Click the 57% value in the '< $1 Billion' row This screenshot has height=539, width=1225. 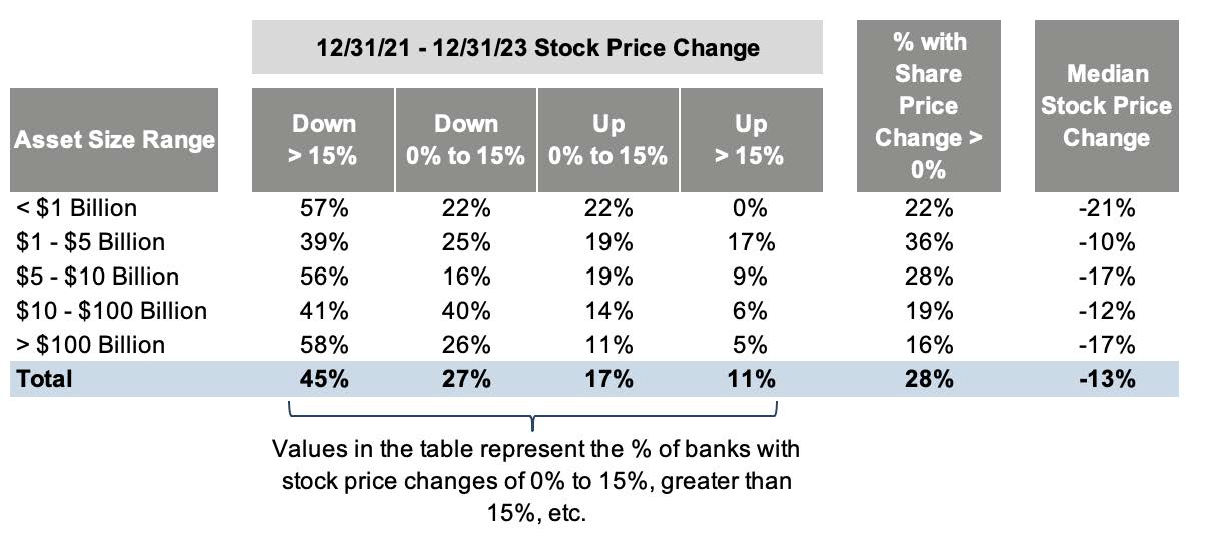pyautogui.click(x=323, y=208)
